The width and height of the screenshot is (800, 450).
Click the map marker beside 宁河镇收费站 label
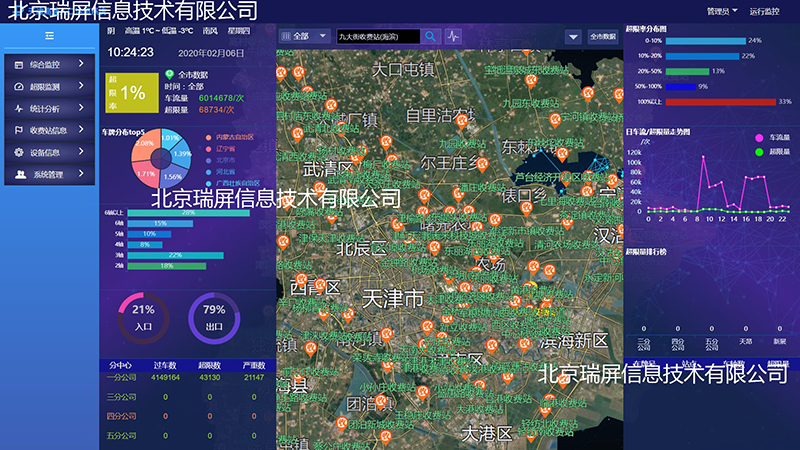coord(555,121)
